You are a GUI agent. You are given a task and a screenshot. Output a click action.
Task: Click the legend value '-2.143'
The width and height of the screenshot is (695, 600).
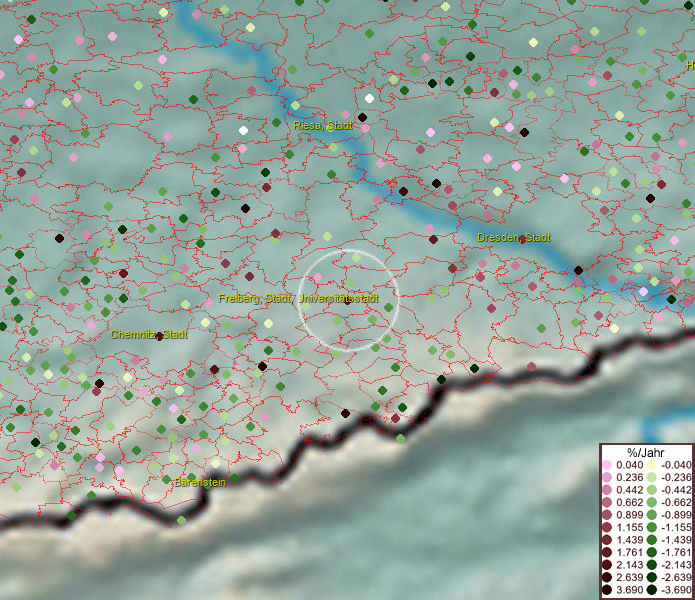(676, 565)
